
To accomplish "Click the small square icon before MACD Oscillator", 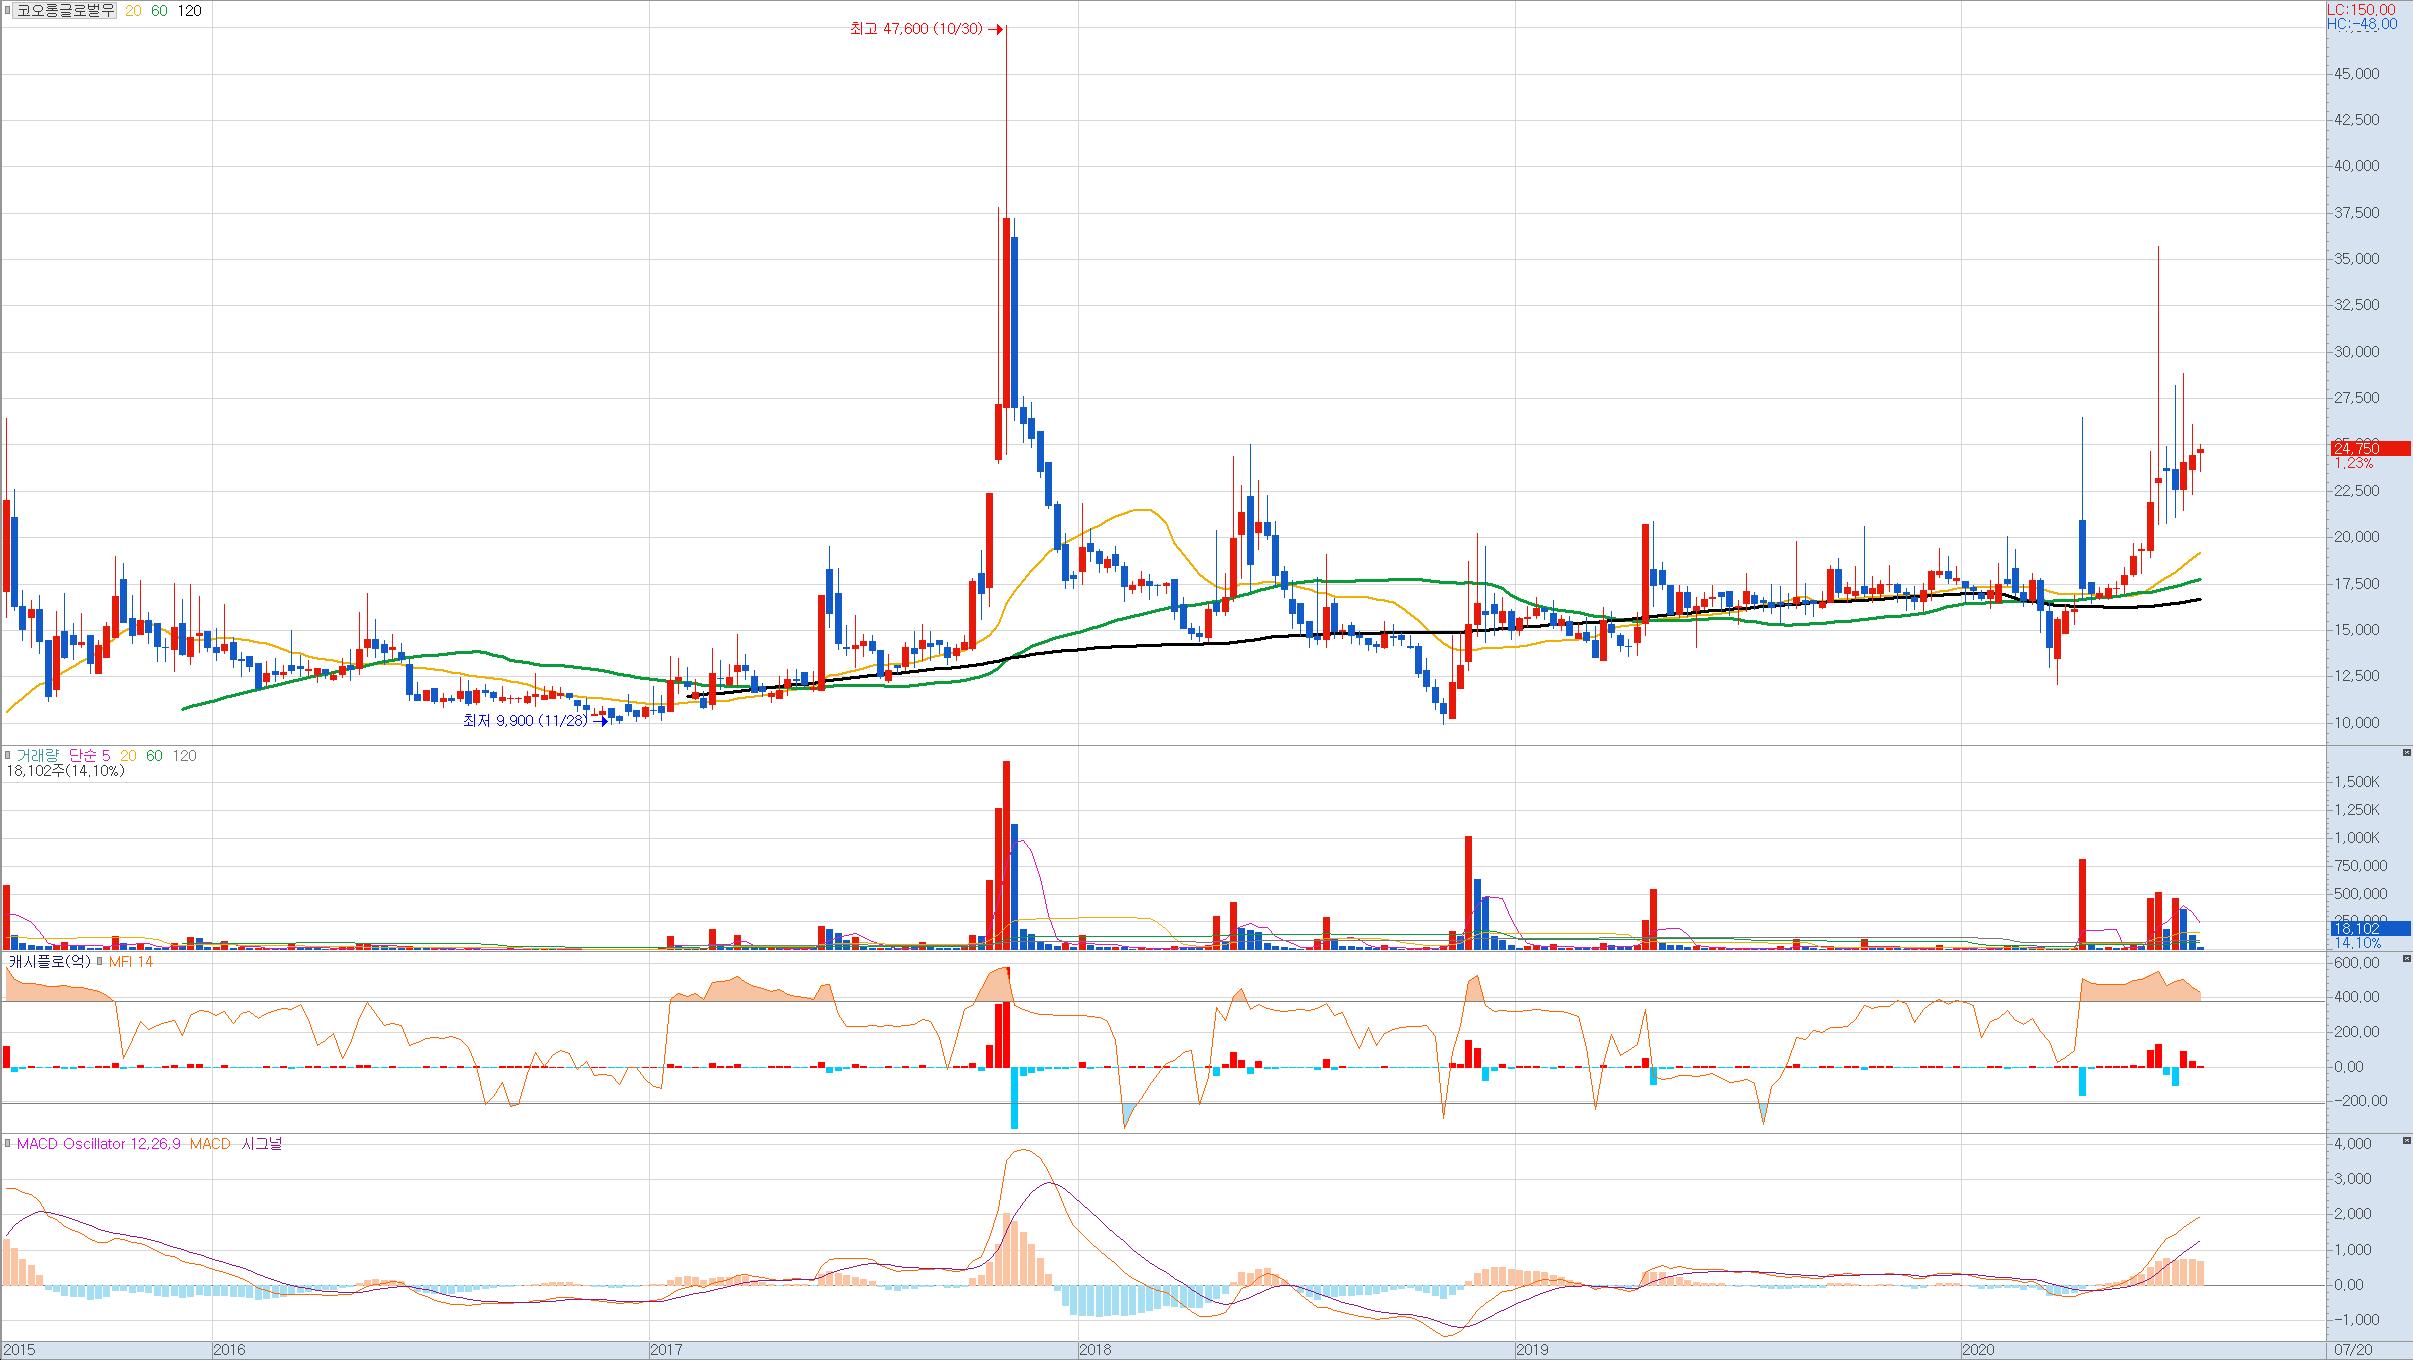I will [x=8, y=1144].
